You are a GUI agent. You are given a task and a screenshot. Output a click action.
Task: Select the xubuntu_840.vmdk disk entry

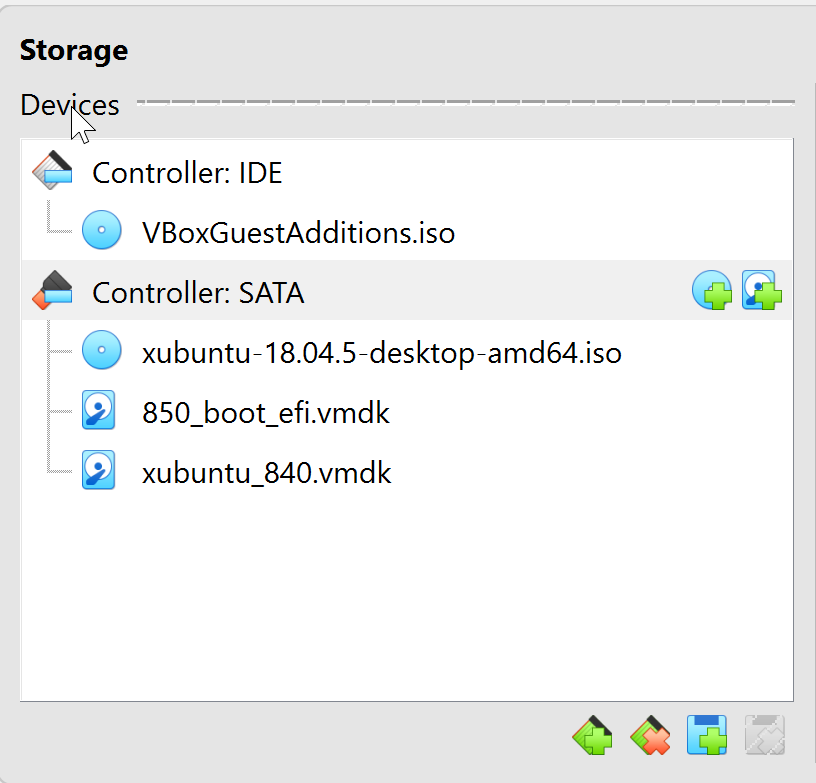pyautogui.click(x=266, y=473)
